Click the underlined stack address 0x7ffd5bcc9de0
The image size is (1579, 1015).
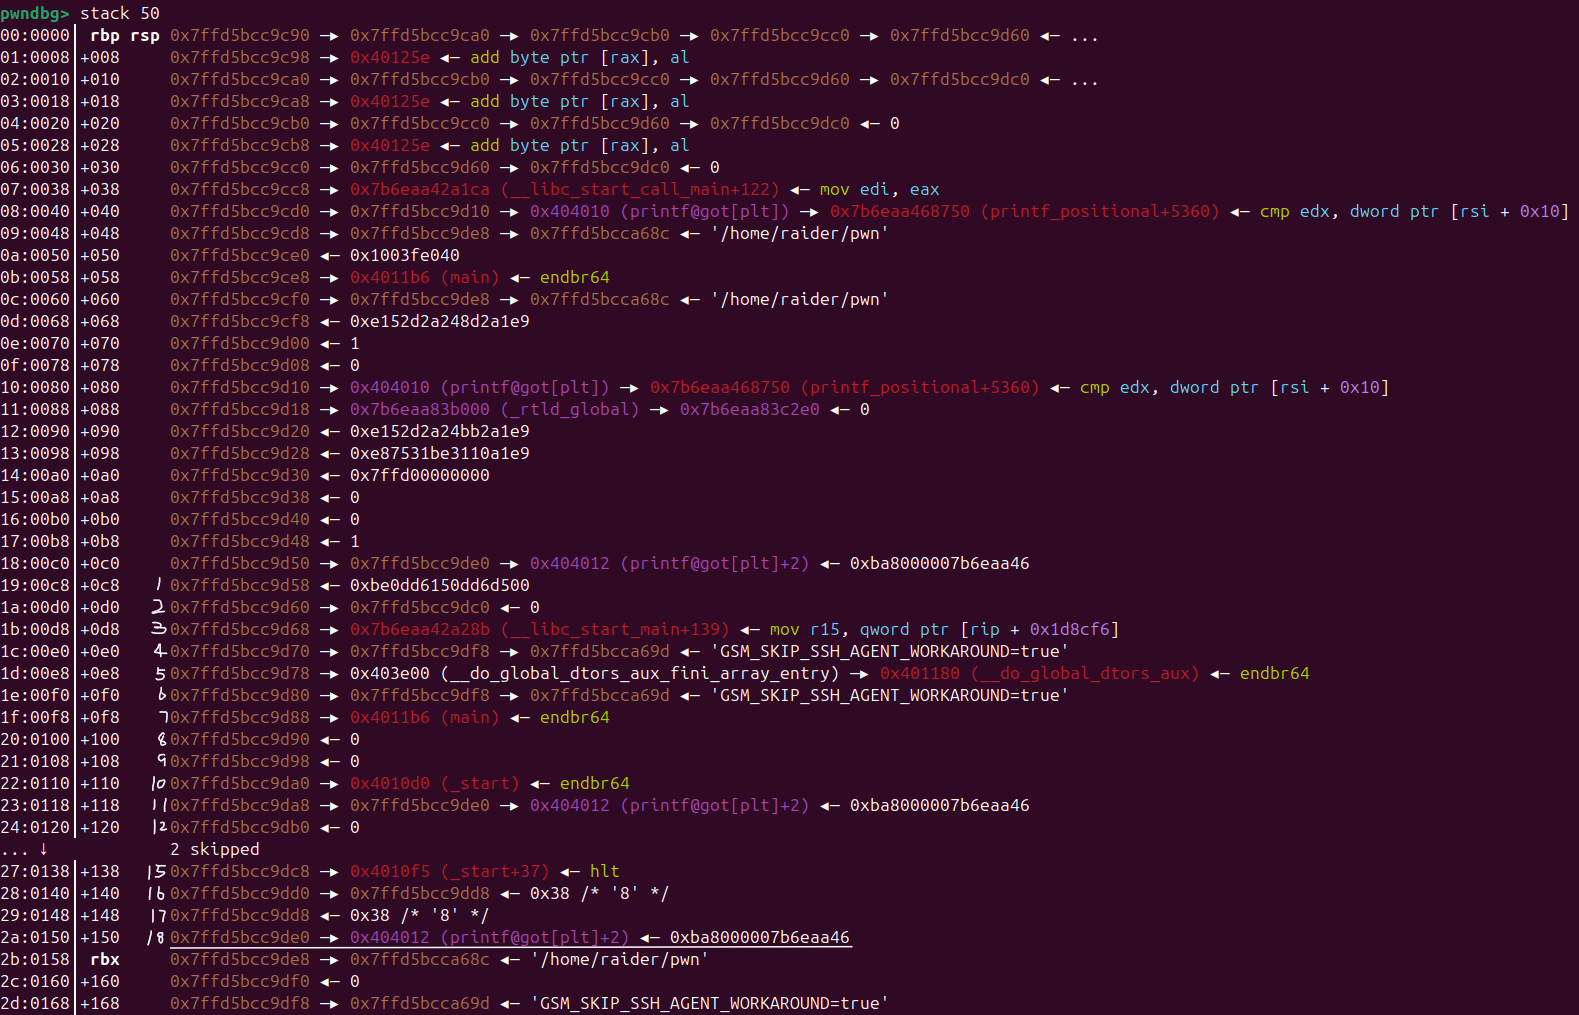pos(239,937)
